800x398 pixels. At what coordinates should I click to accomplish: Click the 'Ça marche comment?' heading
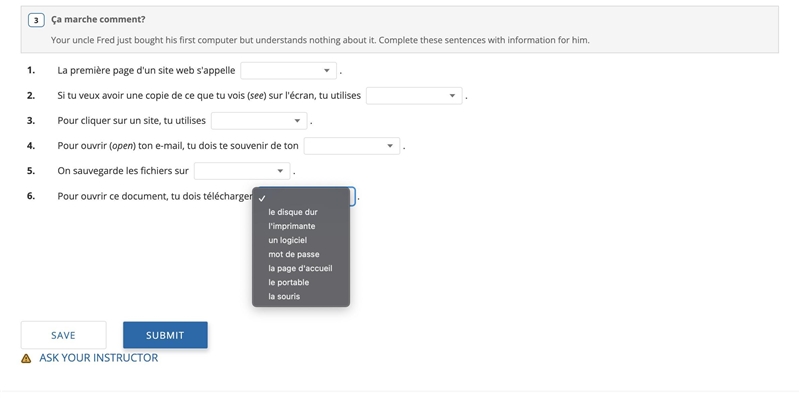98,20
